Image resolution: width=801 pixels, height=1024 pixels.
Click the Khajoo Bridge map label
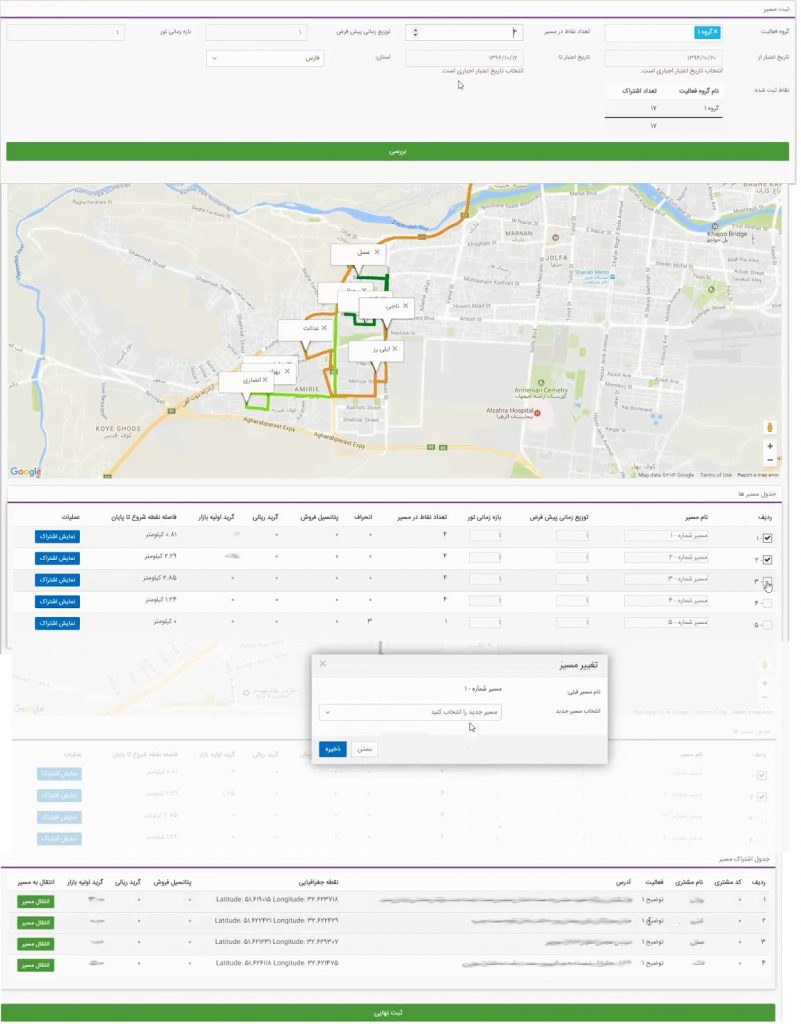point(728,233)
